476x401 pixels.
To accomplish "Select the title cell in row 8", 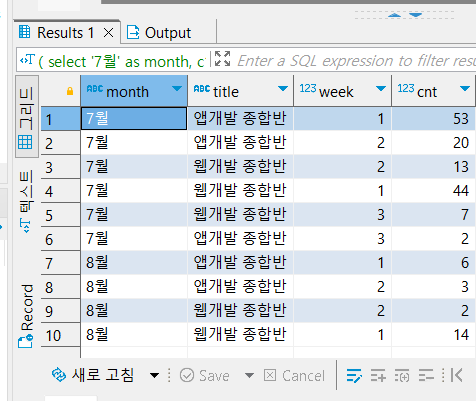I will pyautogui.click(x=240, y=286).
